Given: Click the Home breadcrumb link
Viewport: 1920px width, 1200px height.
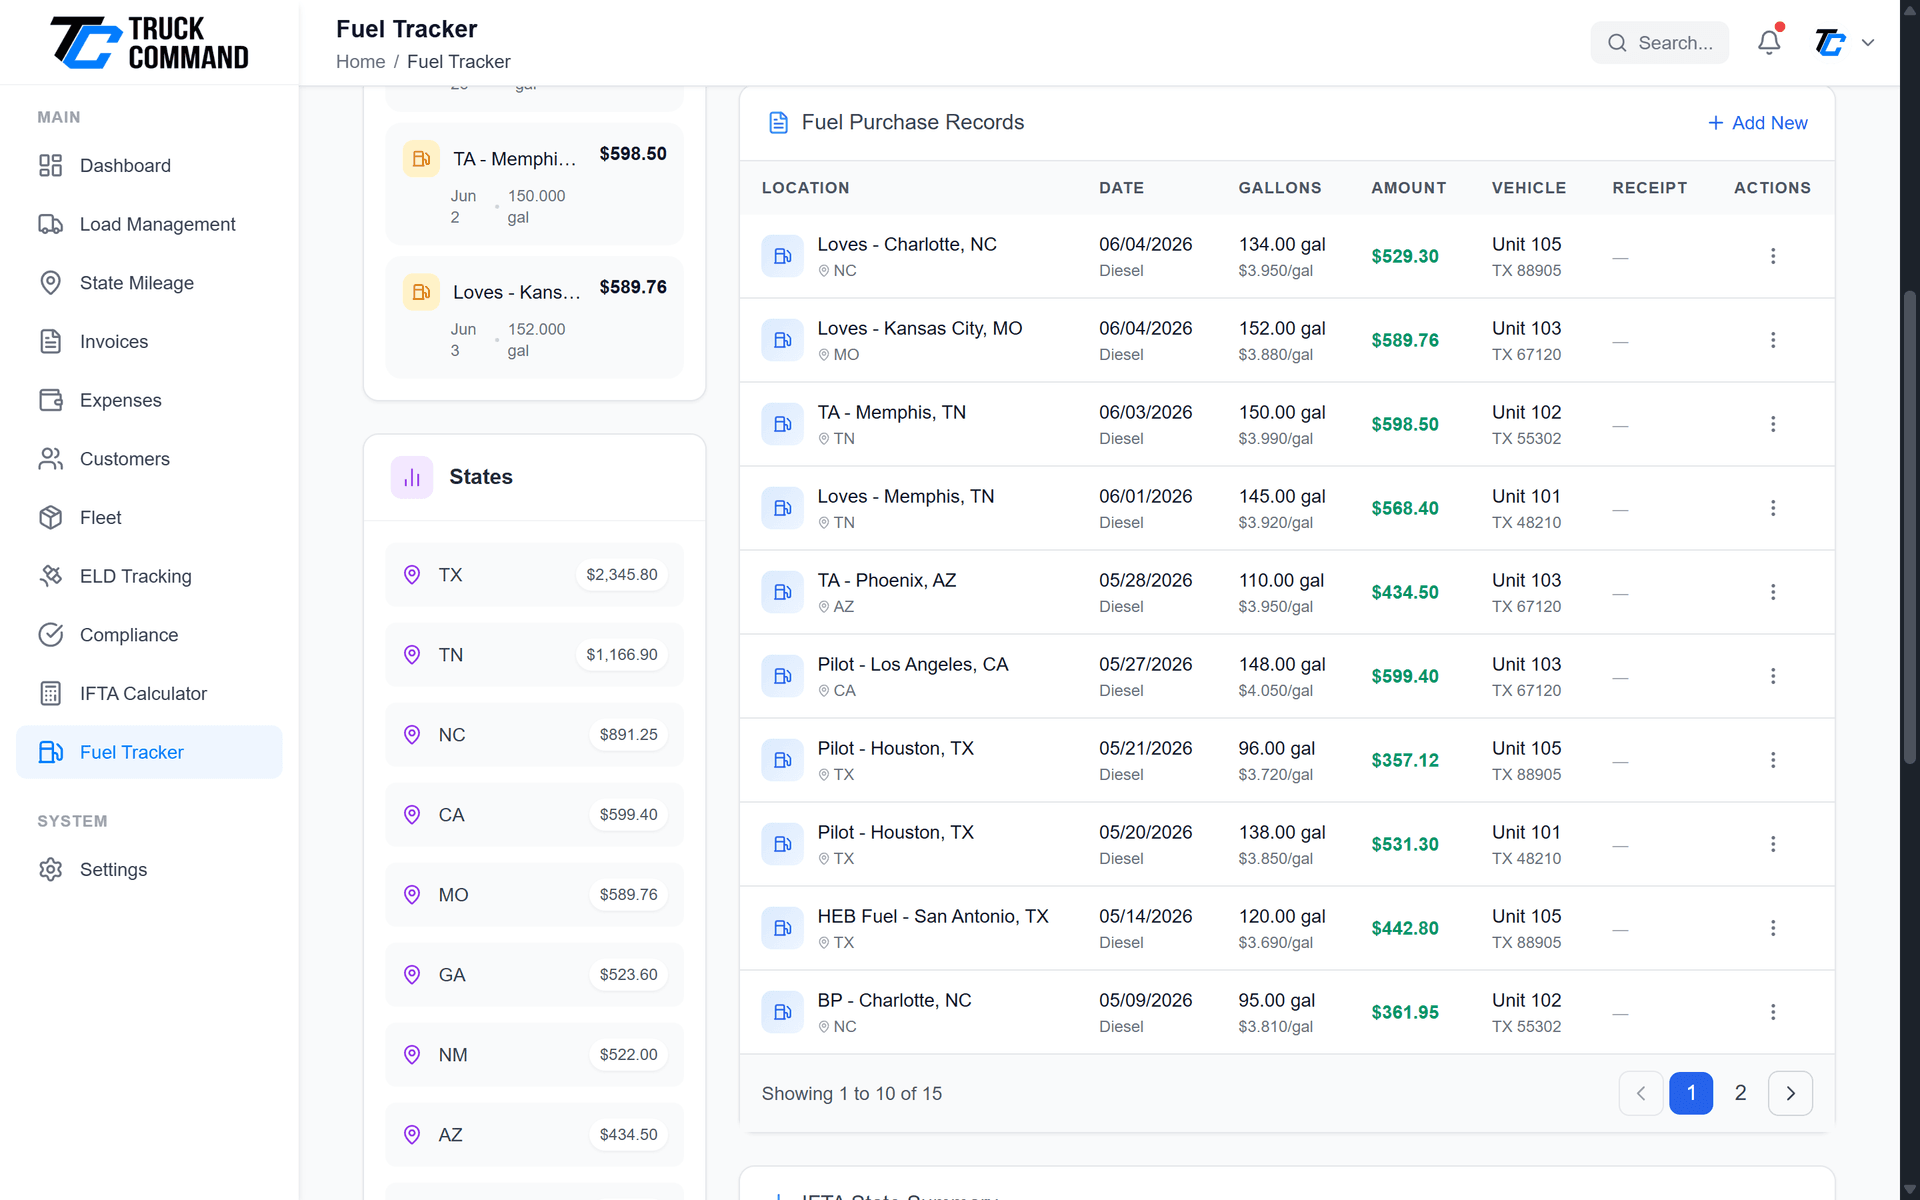Looking at the screenshot, I should (360, 62).
